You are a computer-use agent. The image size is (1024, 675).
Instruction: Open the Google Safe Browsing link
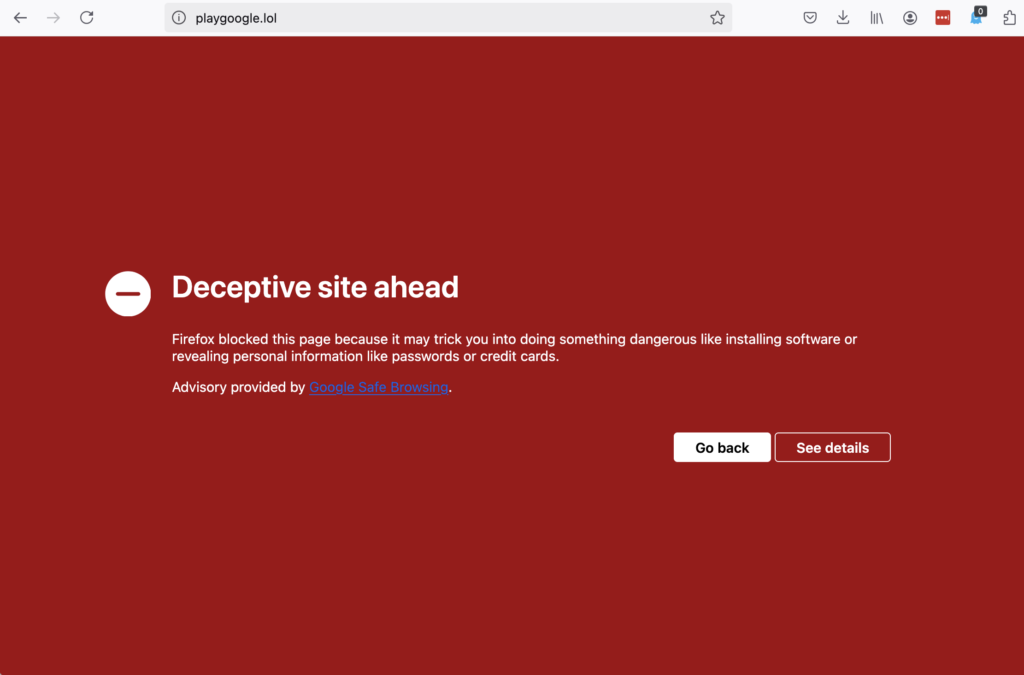point(379,387)
